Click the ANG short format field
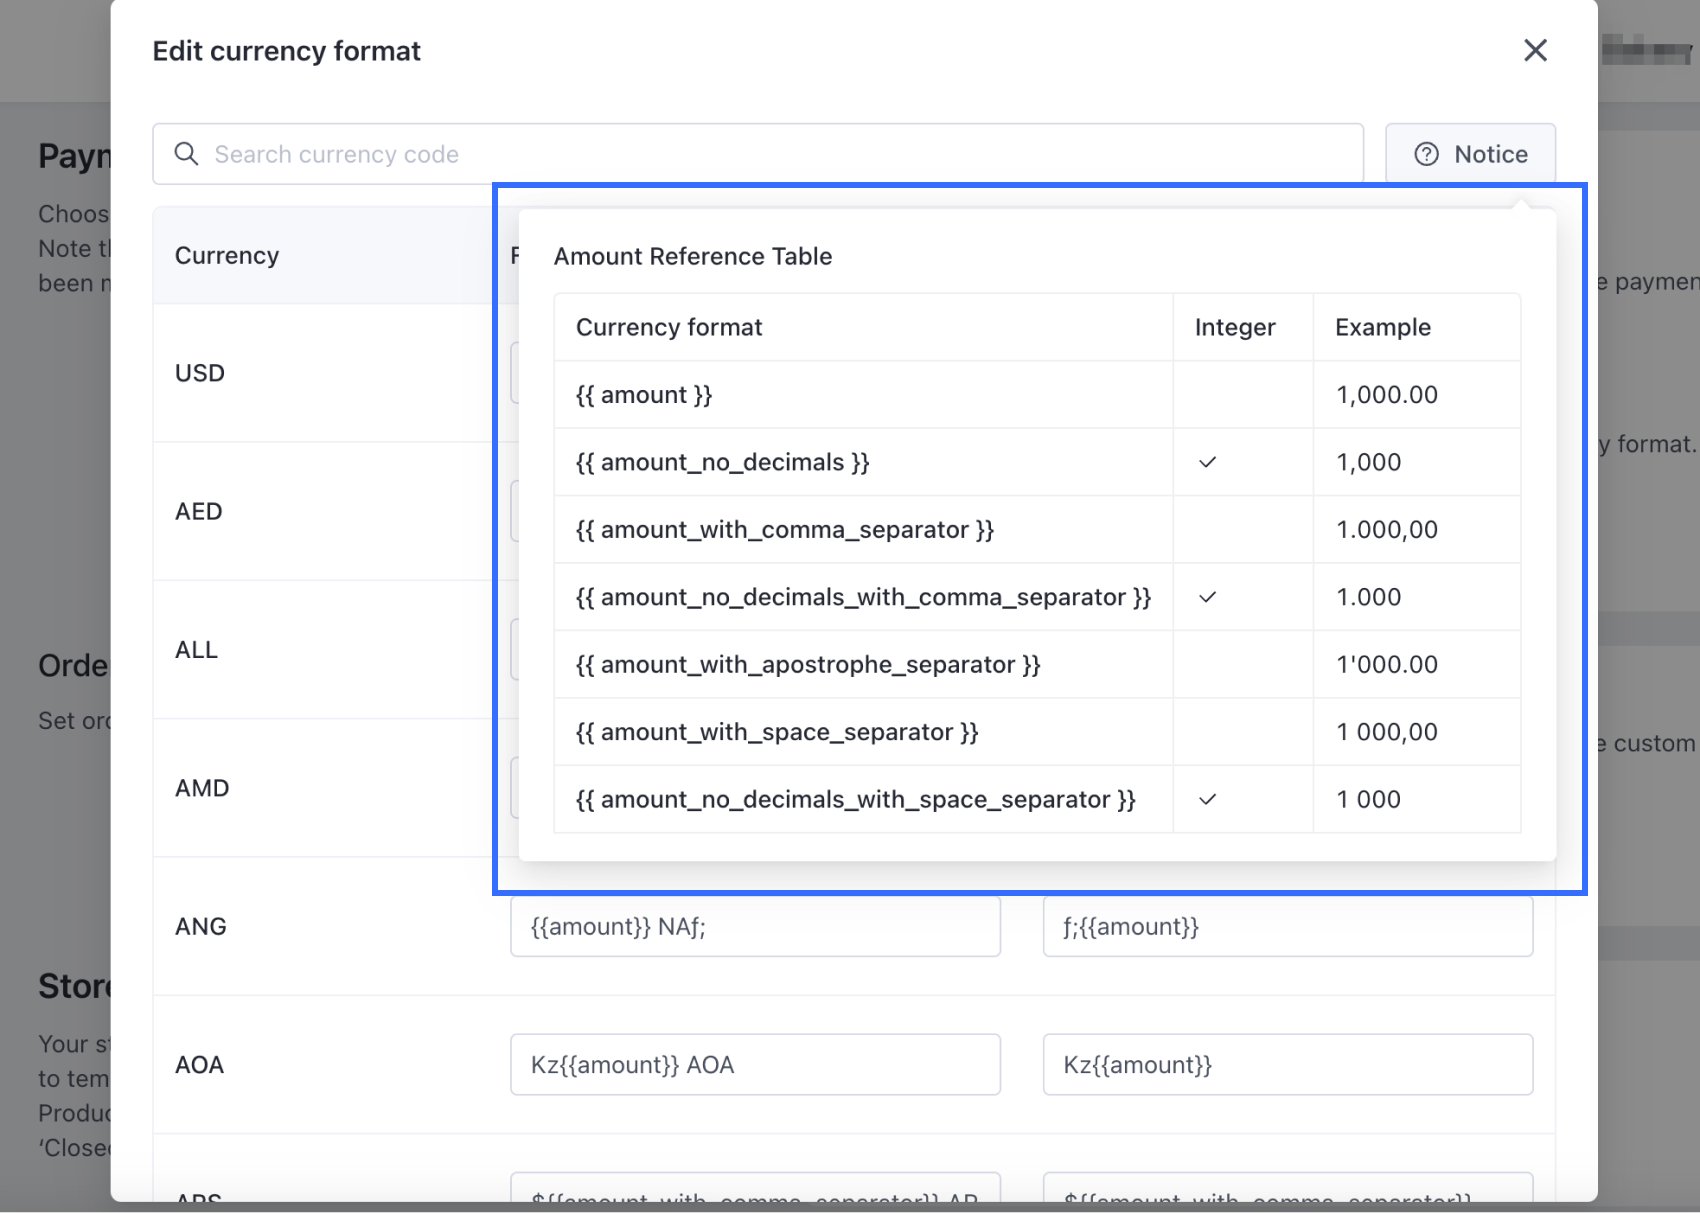This screenshot has width=1700, height=1213. (x=1287, y=926)
